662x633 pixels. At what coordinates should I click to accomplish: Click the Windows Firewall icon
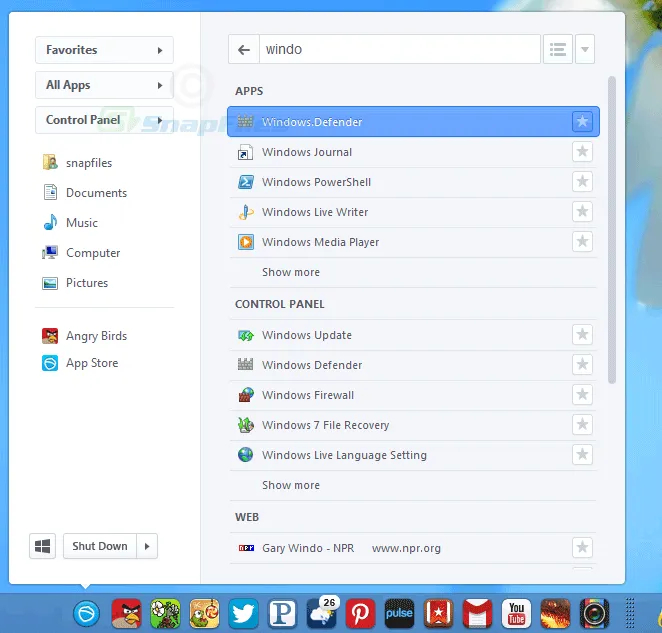(246, 395)
